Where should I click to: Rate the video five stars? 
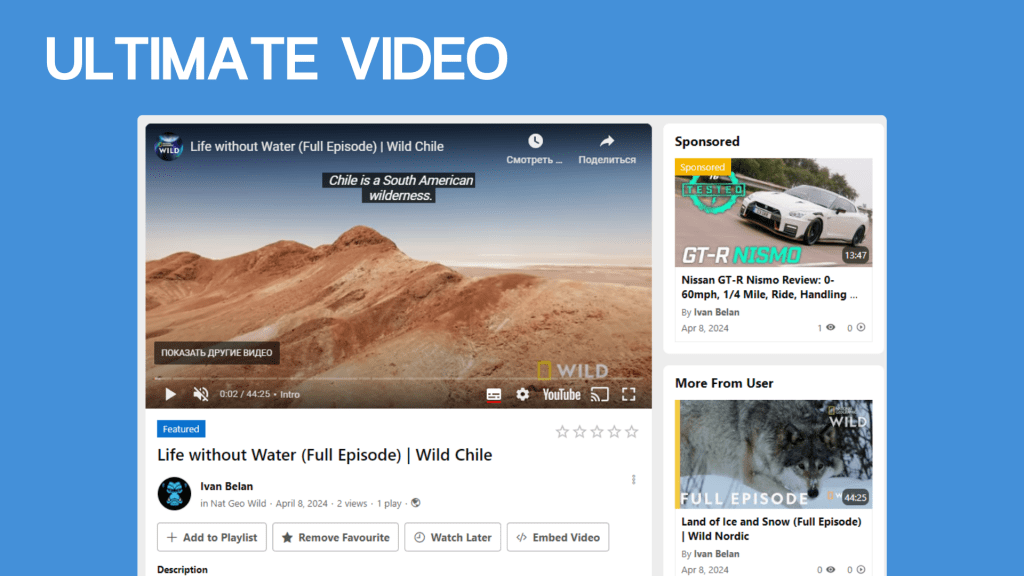tap(631, 432)
